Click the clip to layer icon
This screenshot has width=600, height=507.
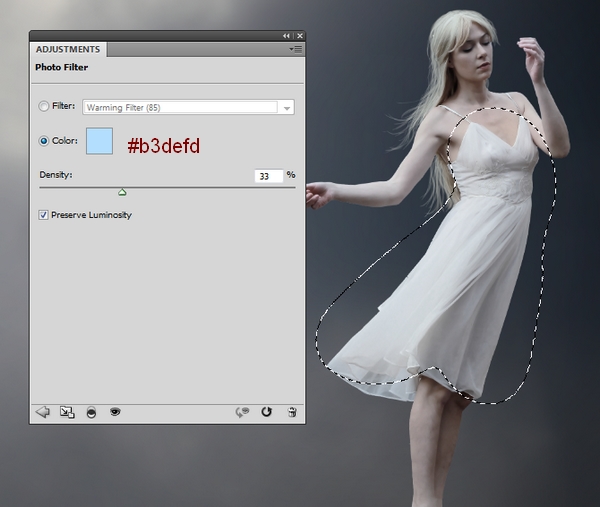(91, 411)
